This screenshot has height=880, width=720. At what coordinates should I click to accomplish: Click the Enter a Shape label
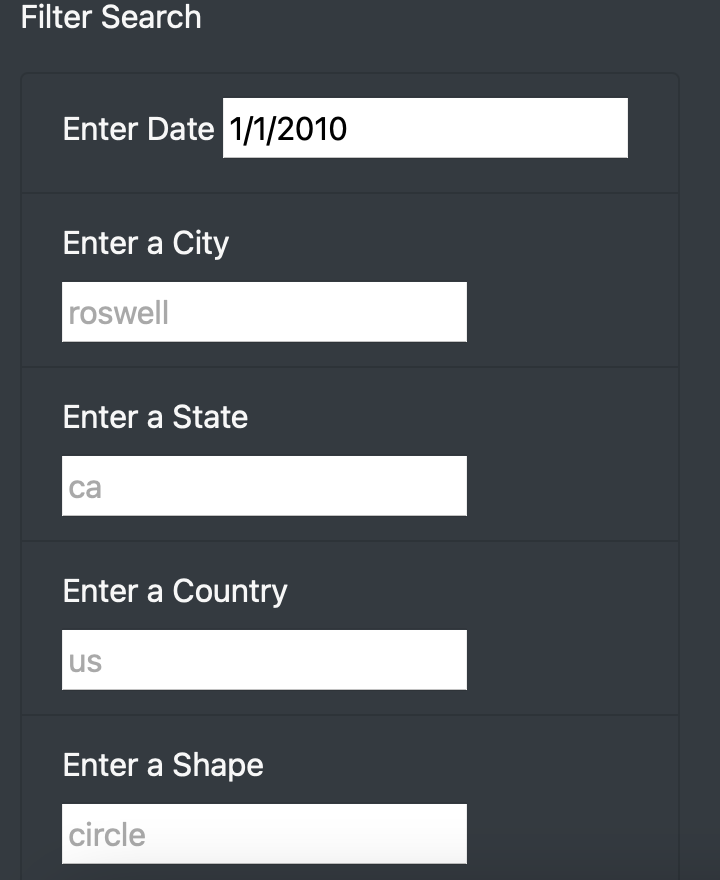pos(163,765)
